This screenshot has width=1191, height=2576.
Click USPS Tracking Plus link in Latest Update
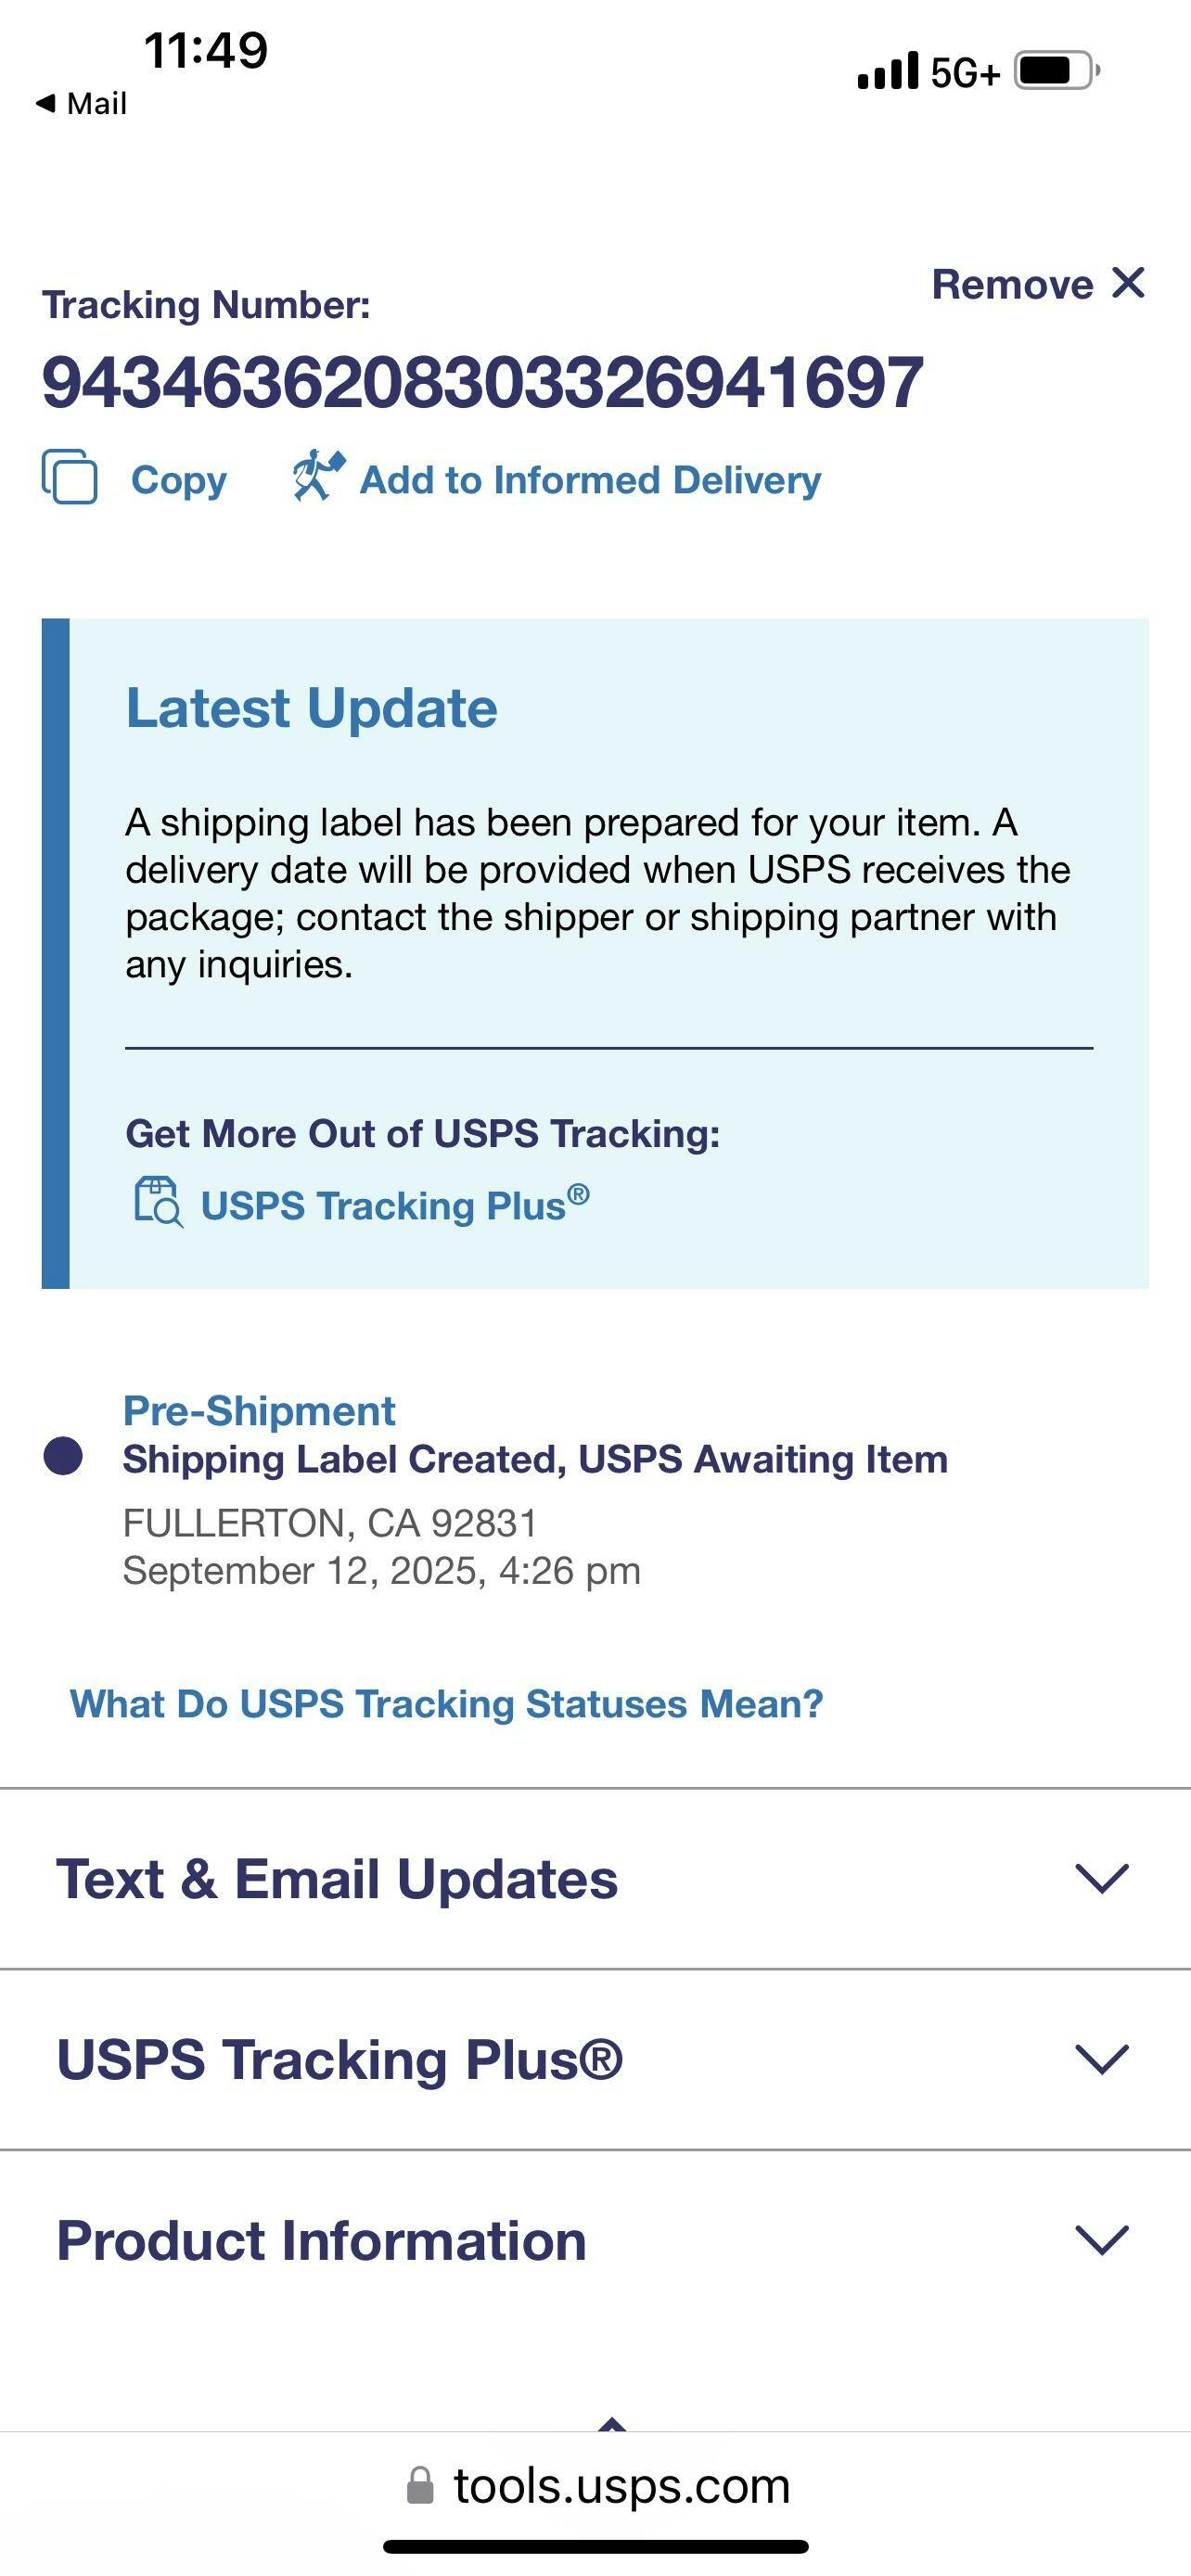click(x=395, y=1205)
